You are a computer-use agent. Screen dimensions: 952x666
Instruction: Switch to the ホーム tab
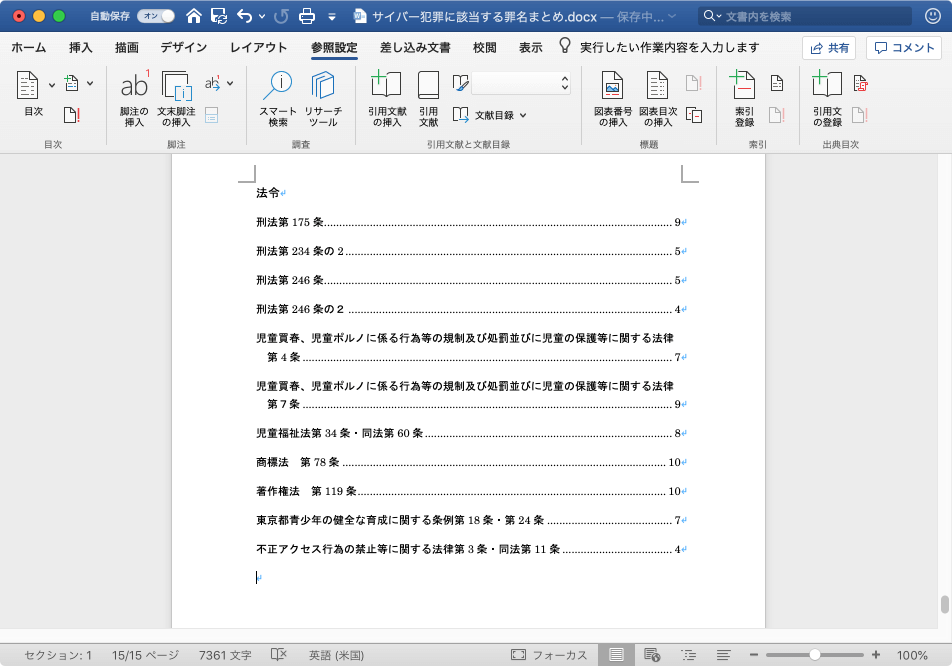29,47
